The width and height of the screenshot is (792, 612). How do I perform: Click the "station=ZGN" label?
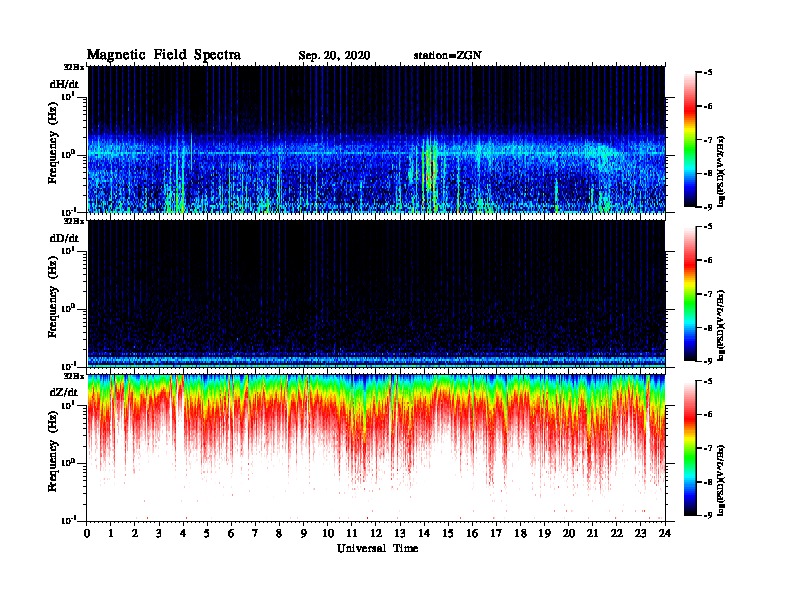(x=448, y=56)
